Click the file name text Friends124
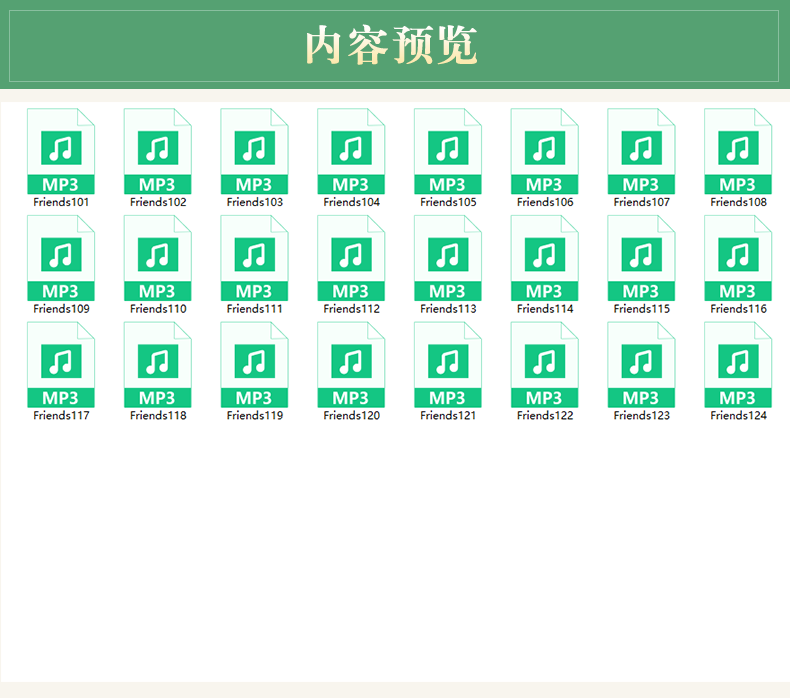 click(x=738, y=416)
